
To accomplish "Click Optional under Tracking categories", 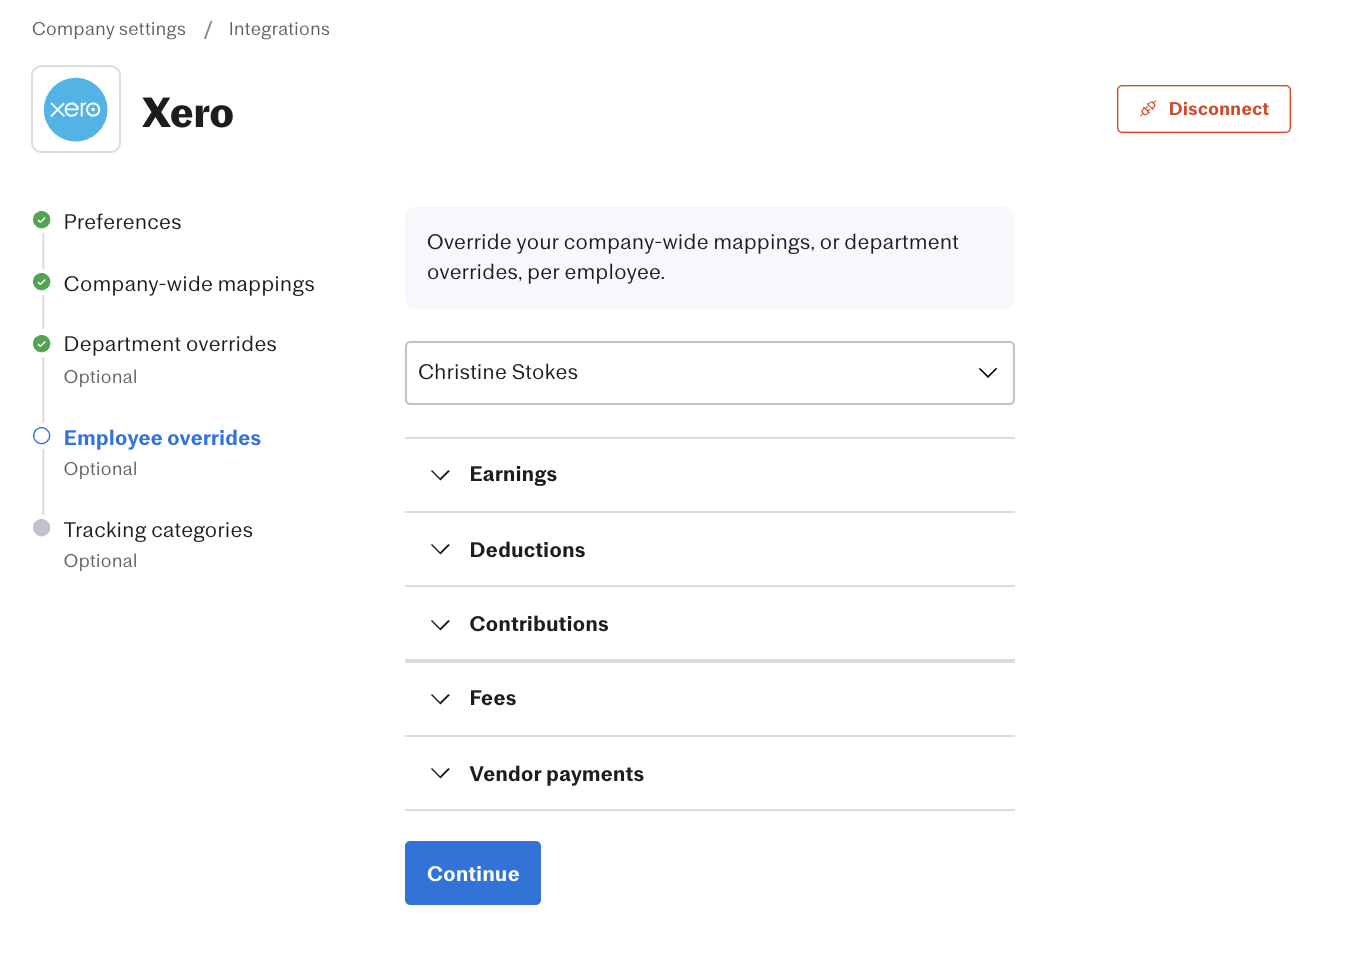I will 100,561.
